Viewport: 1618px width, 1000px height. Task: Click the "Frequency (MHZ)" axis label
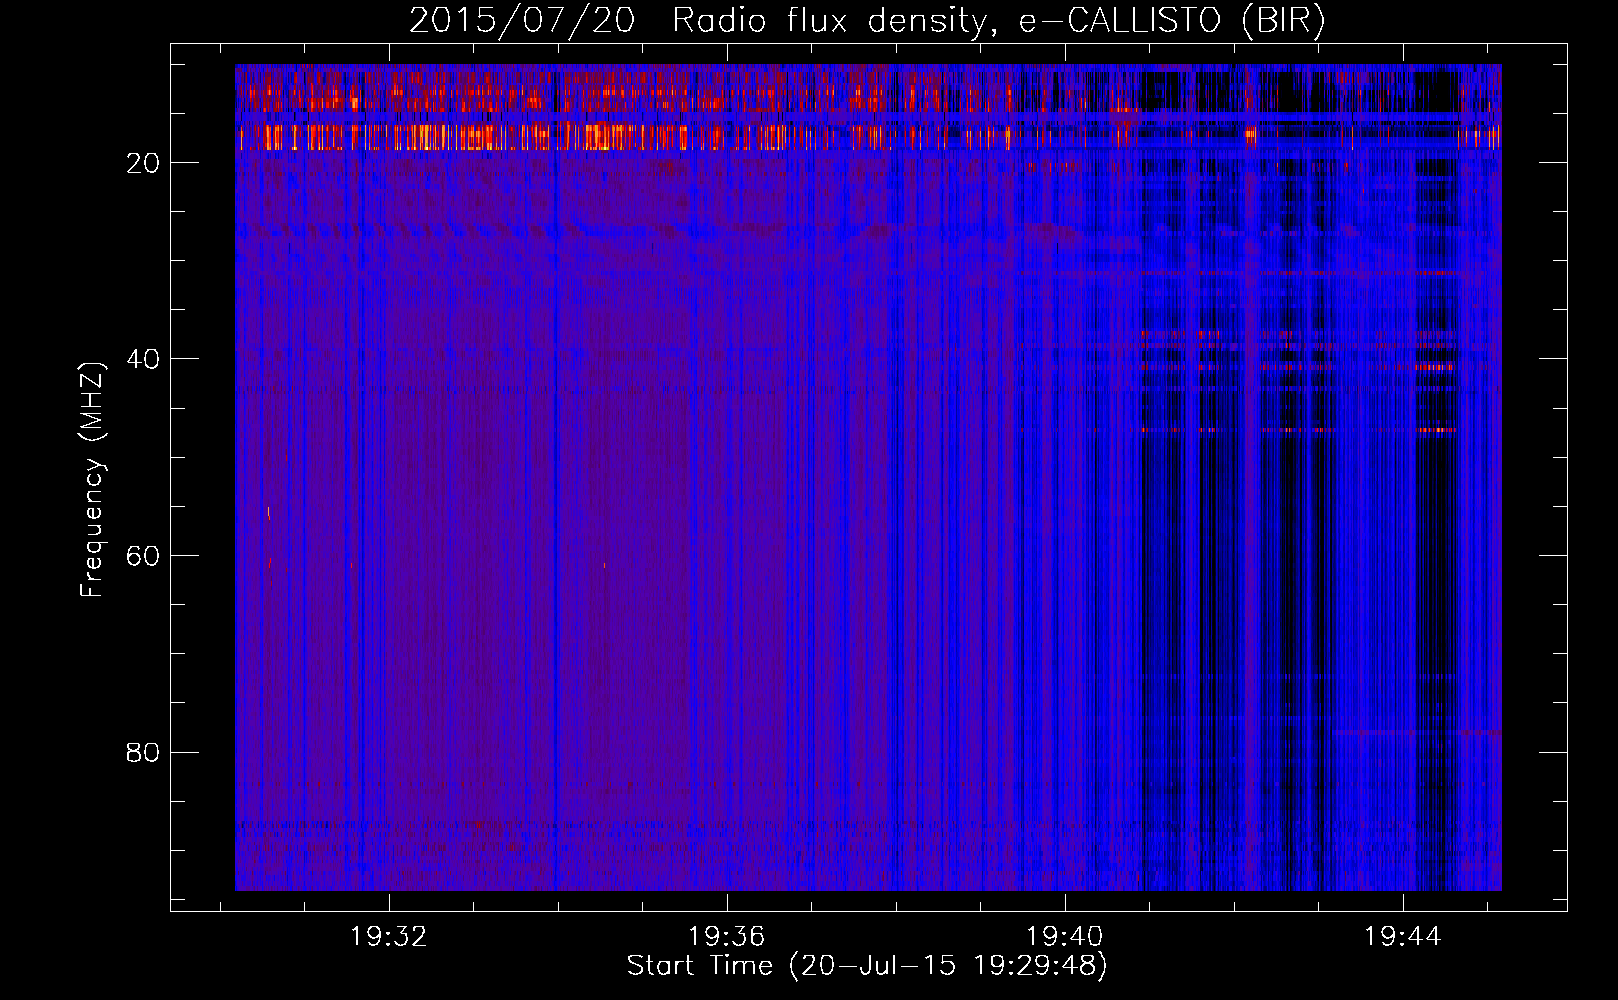click(x=91, y=481)
